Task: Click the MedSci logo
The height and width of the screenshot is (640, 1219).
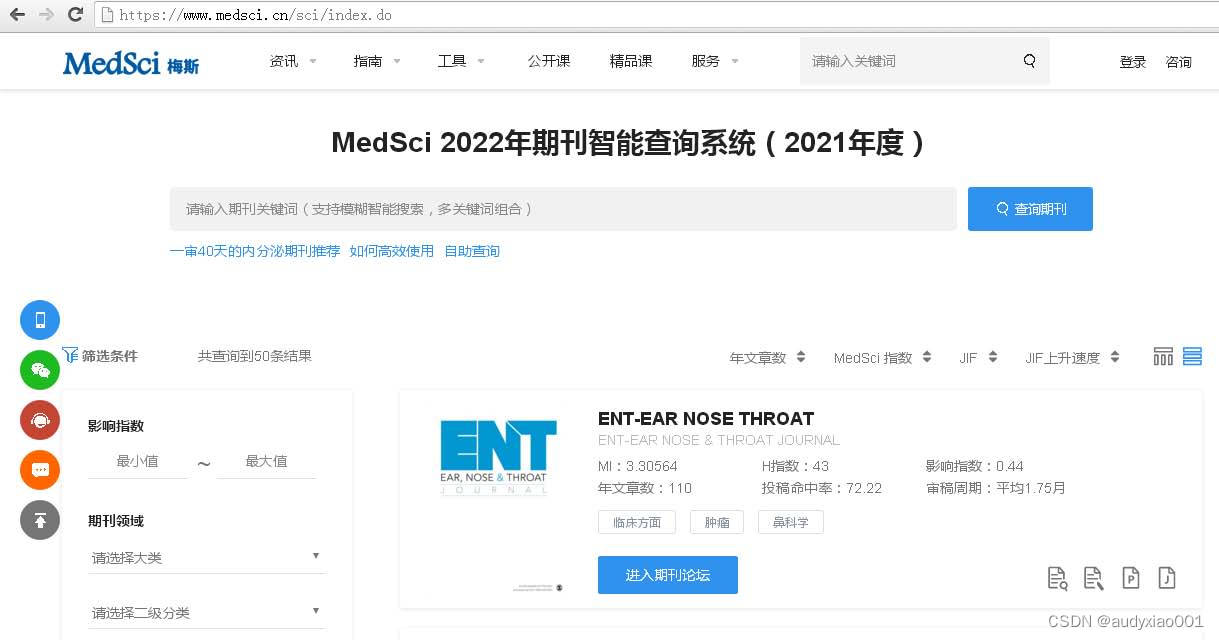Action: point(131,63)
